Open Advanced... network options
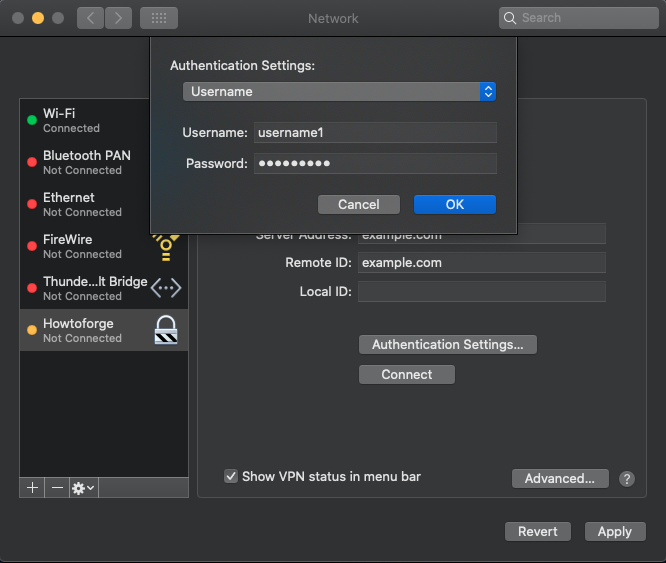Screen dimensions: 666x563 560,479
